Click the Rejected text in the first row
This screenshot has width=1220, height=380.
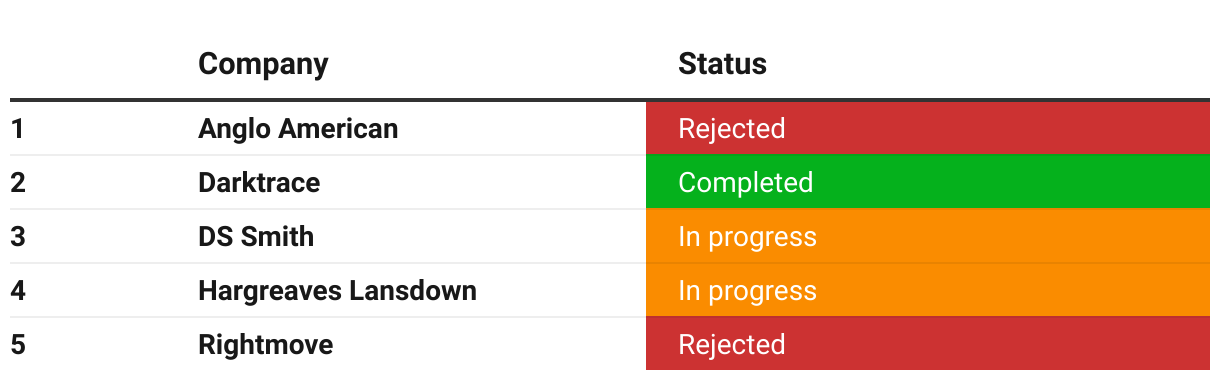tap(731, 129)
